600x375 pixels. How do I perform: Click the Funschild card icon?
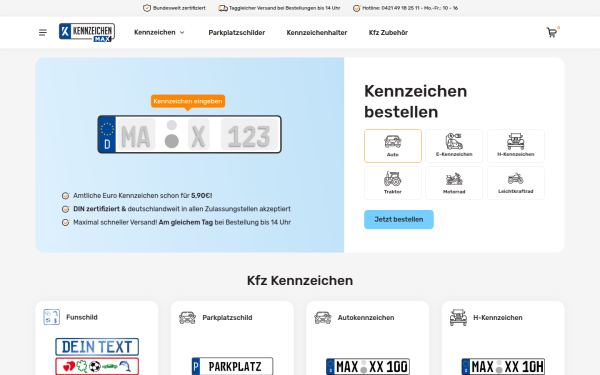click(x=52, y=317)
